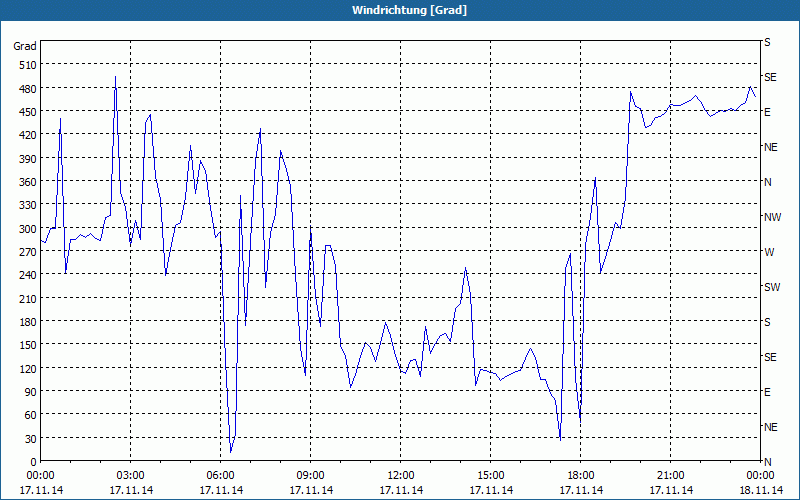Click the "150" degree label
Screen dimensions: 800x500
coord(28,345)
